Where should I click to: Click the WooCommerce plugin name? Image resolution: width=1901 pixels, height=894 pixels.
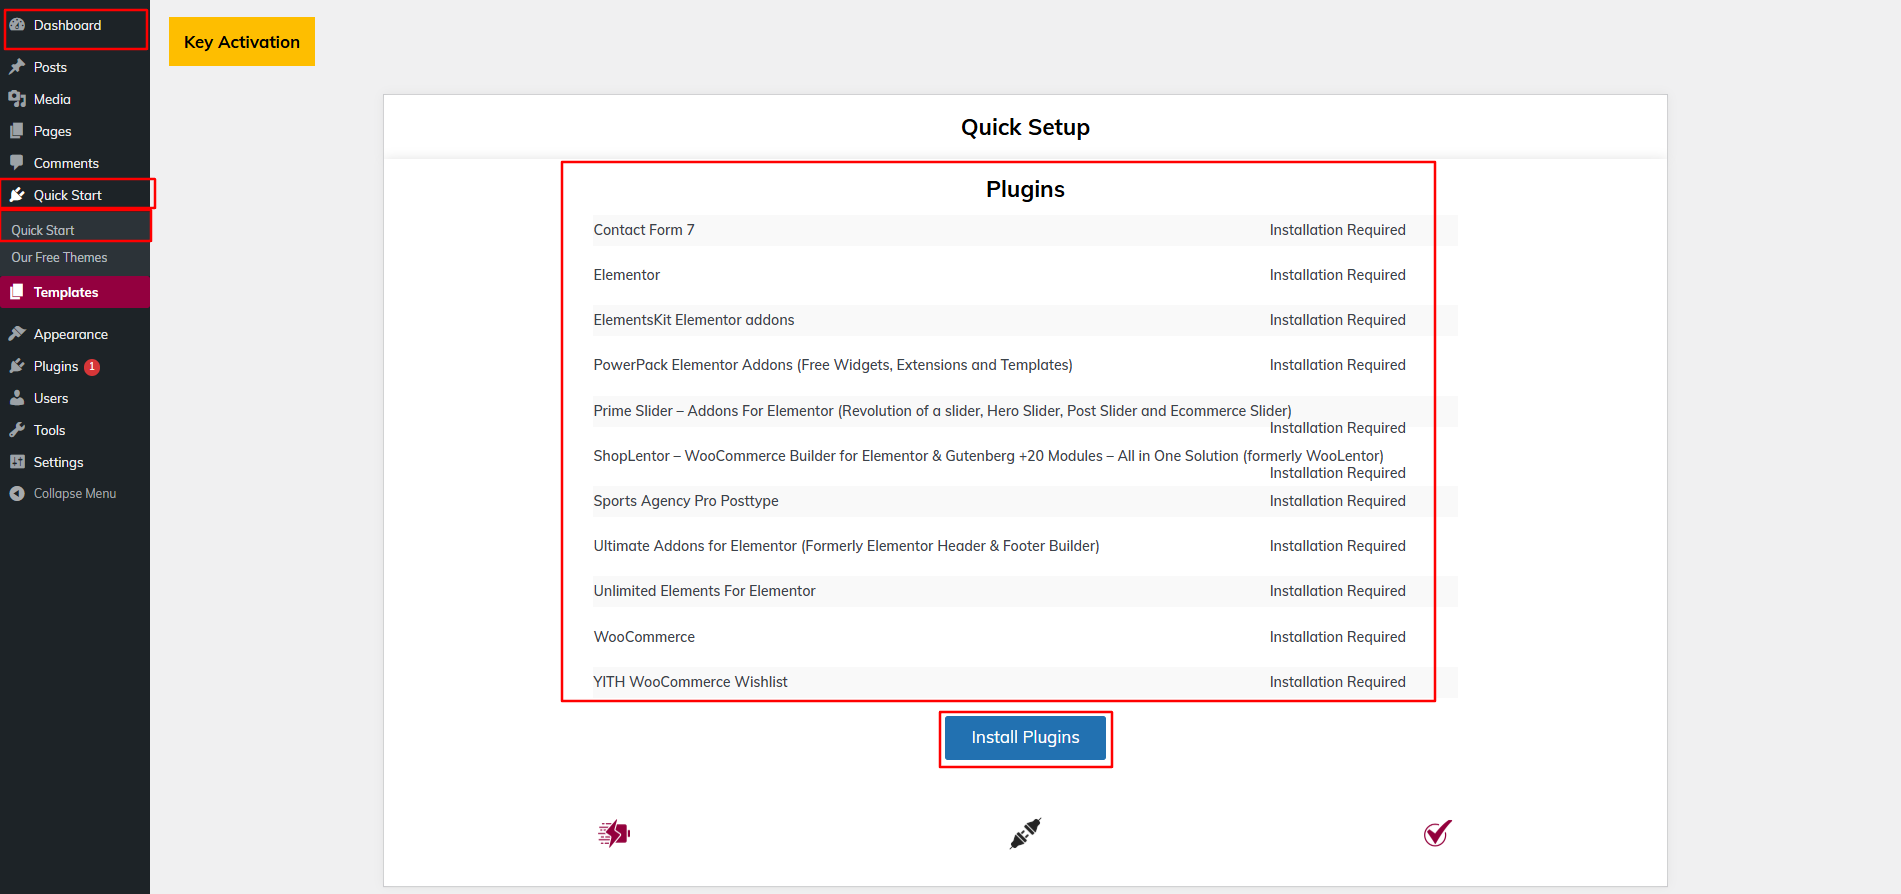click(644, 637)
